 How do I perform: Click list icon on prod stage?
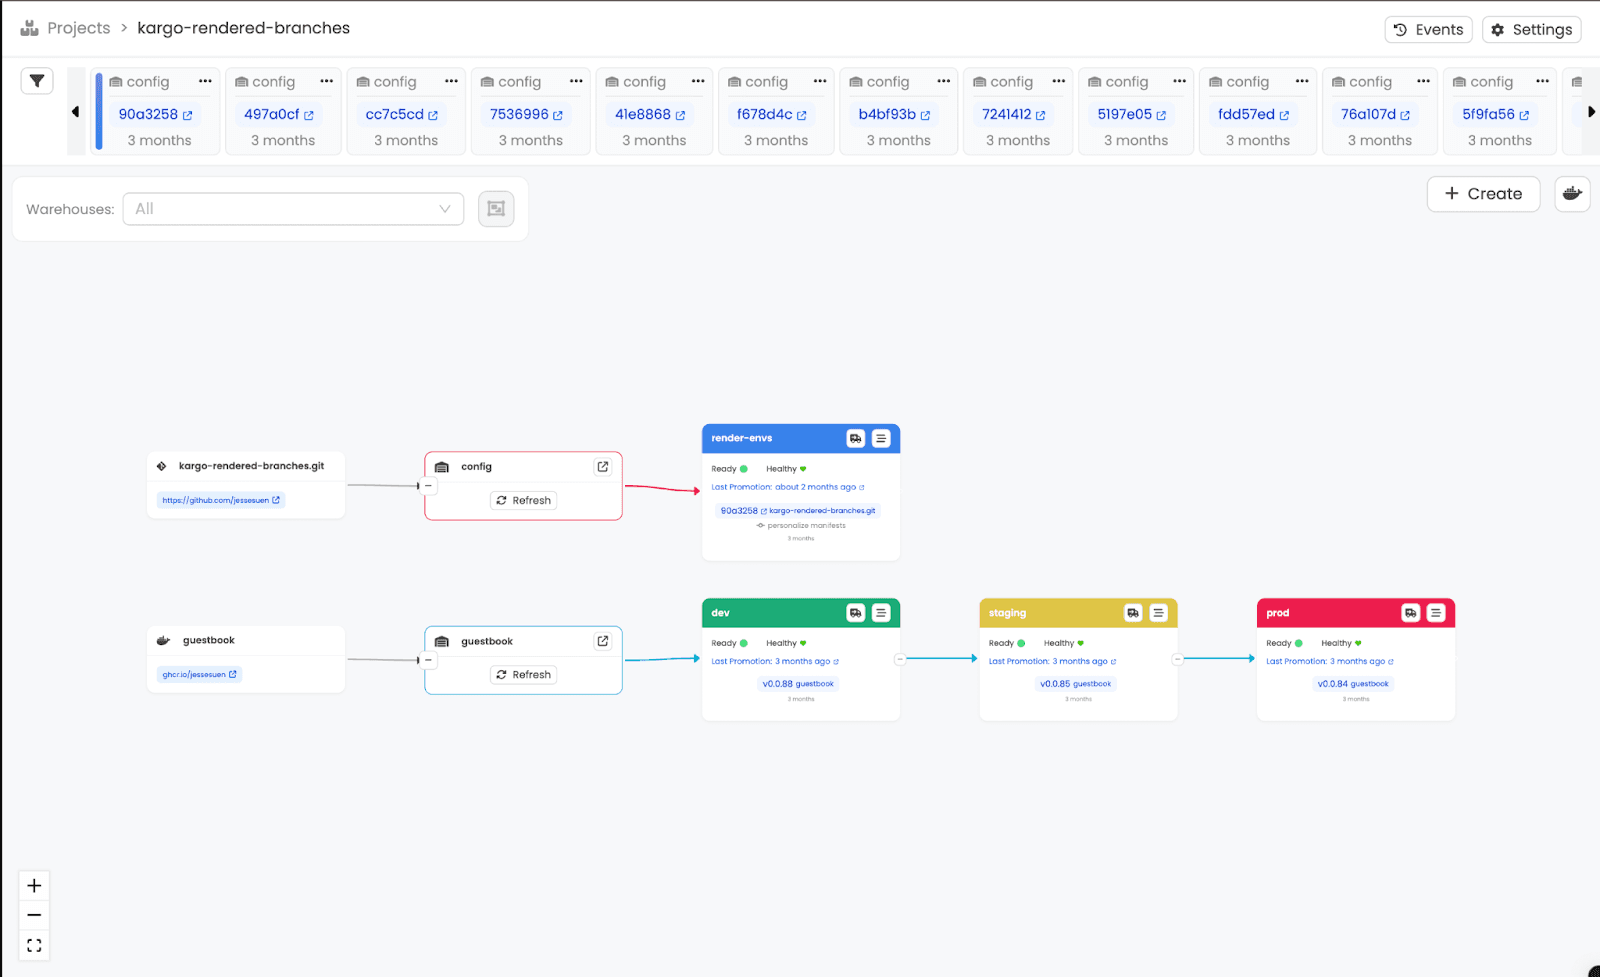(x=1436, y=613)
